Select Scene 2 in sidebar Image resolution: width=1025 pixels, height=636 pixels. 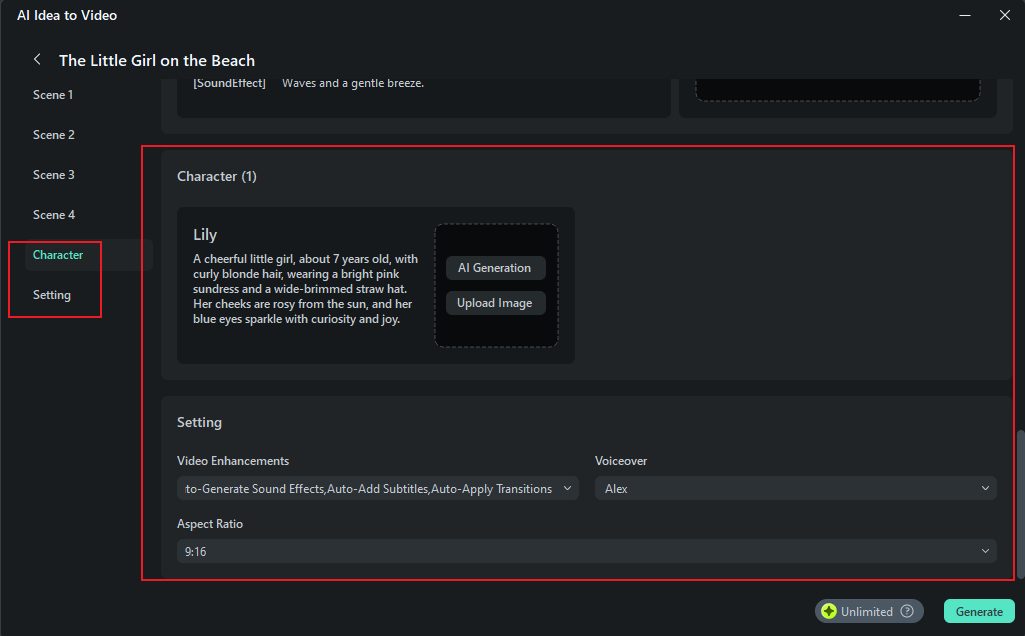(x=54, y=135)
